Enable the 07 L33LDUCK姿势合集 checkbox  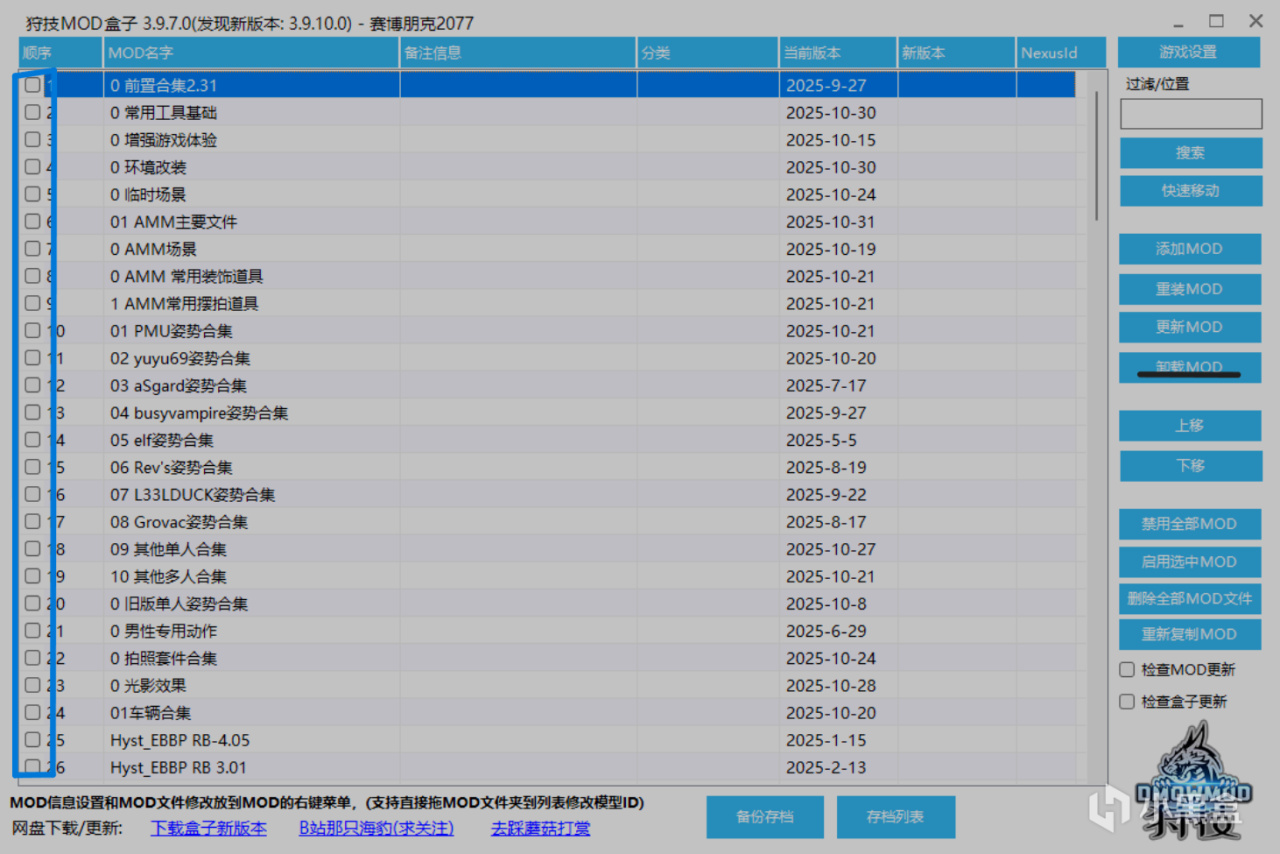pos(33,494)
